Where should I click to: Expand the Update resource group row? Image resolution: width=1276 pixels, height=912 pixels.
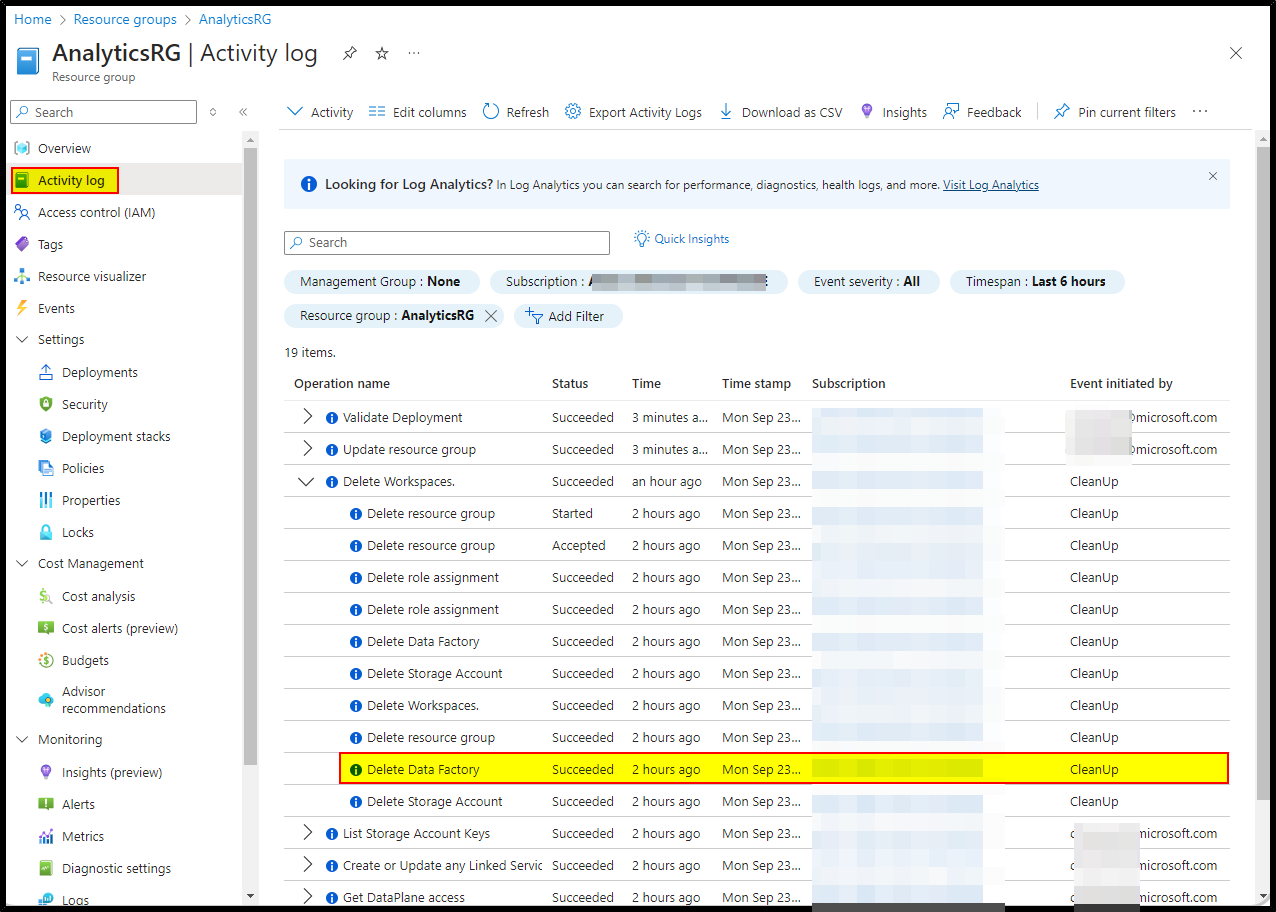tap(307, 449)
